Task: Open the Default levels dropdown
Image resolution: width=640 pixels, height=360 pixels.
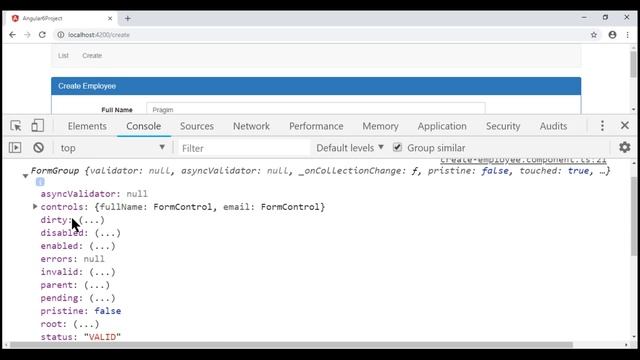Action: tap(350, 148)
